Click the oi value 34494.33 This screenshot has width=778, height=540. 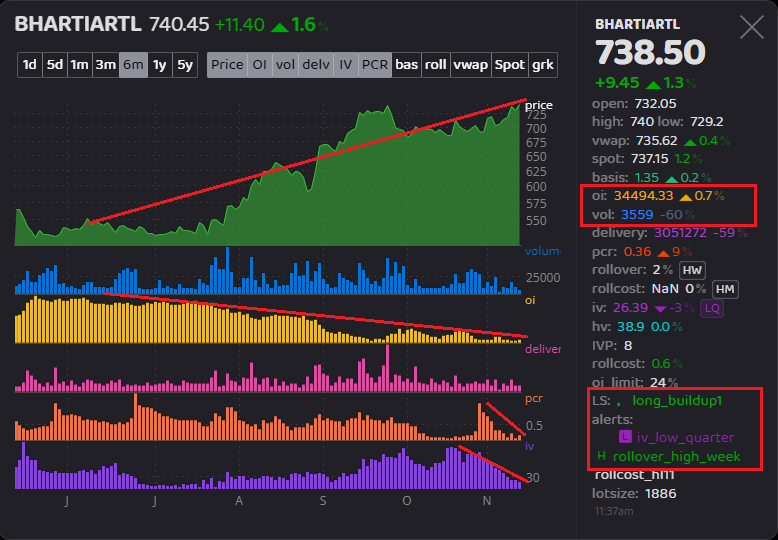[644, 196]
